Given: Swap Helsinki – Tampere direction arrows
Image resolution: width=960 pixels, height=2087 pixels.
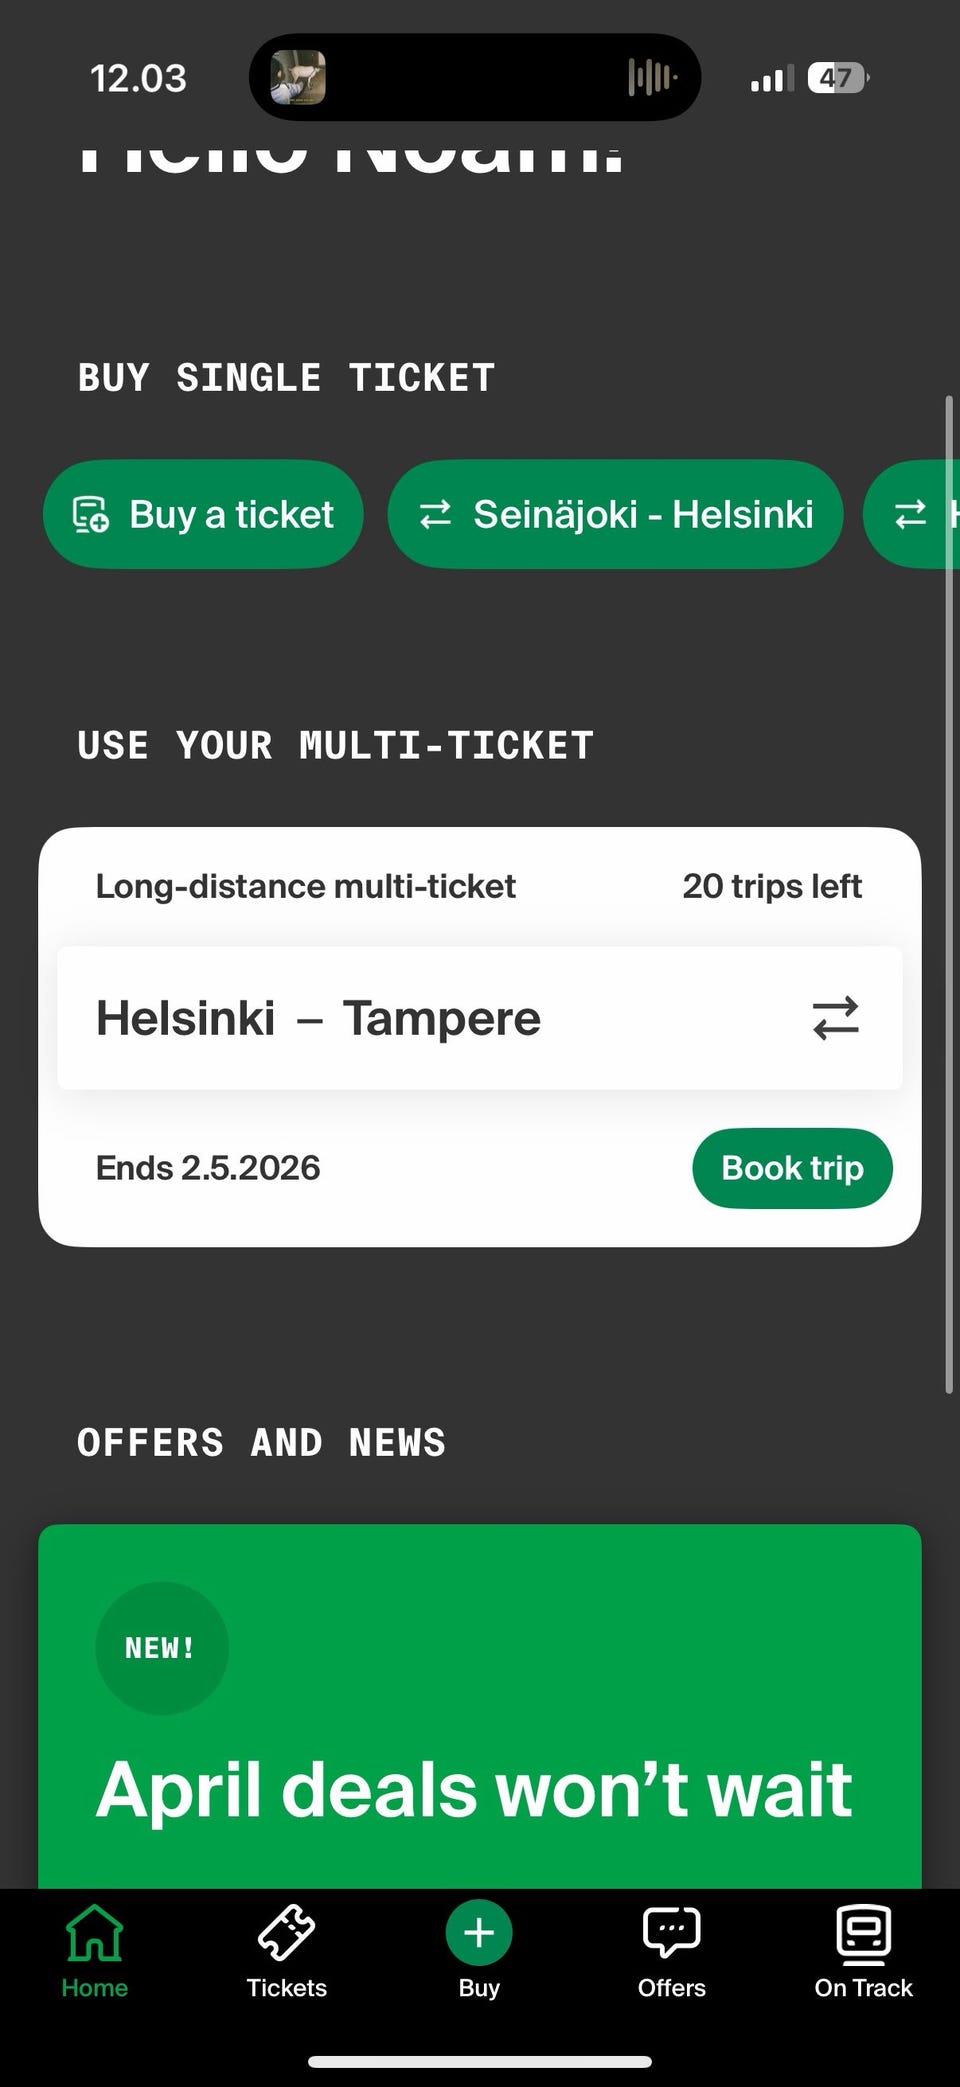Looking at the screenshot, I should [x=835, y=1018].
